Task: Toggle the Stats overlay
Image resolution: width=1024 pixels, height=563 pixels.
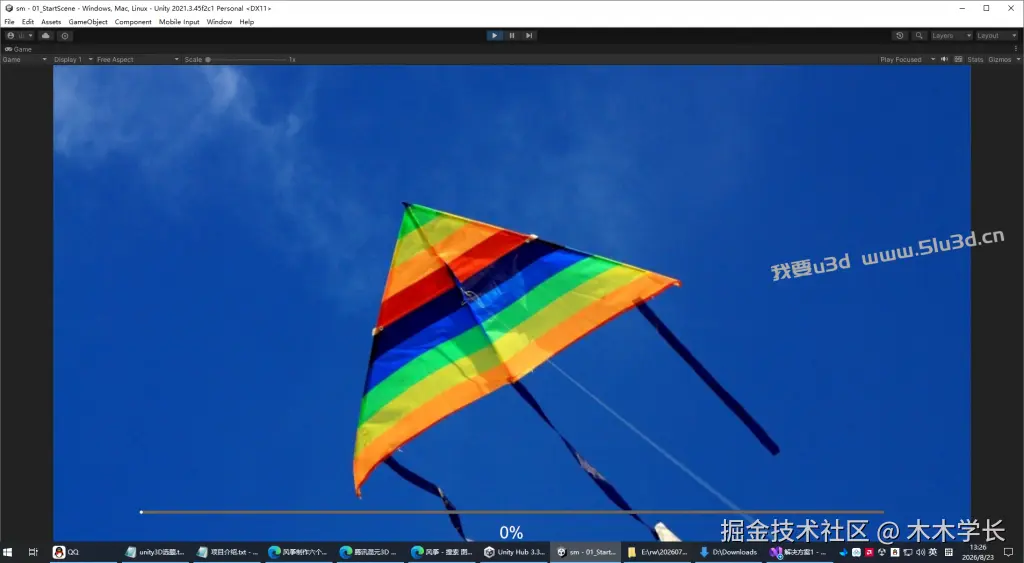Action: click(975, 59)
